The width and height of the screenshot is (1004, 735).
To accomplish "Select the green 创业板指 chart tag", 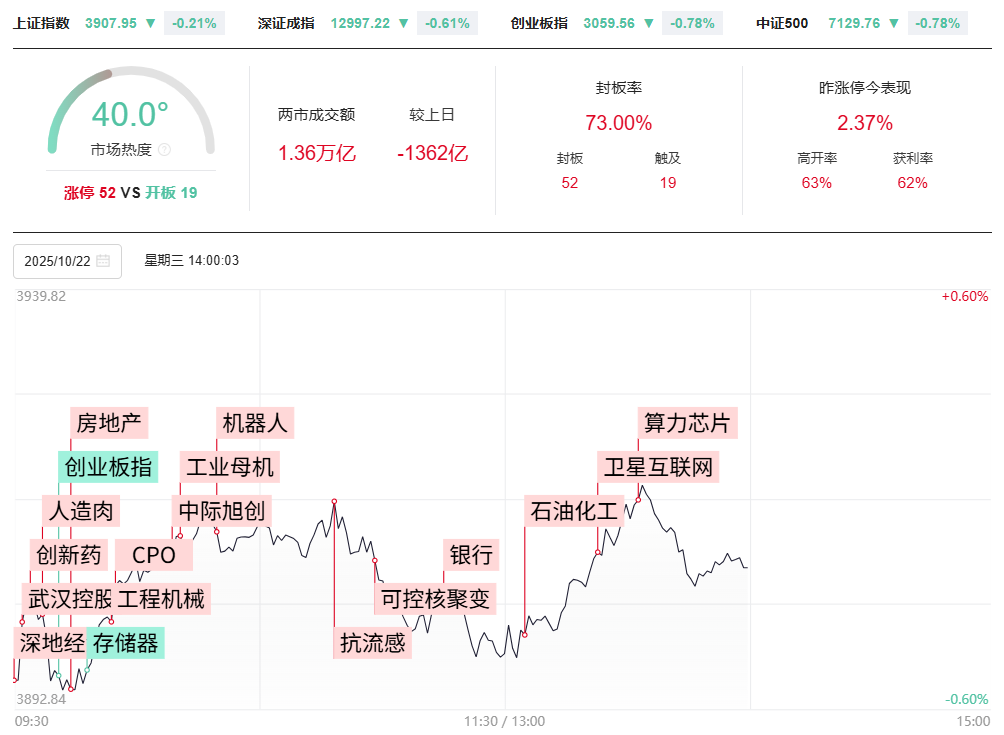I will coord(108,466).
